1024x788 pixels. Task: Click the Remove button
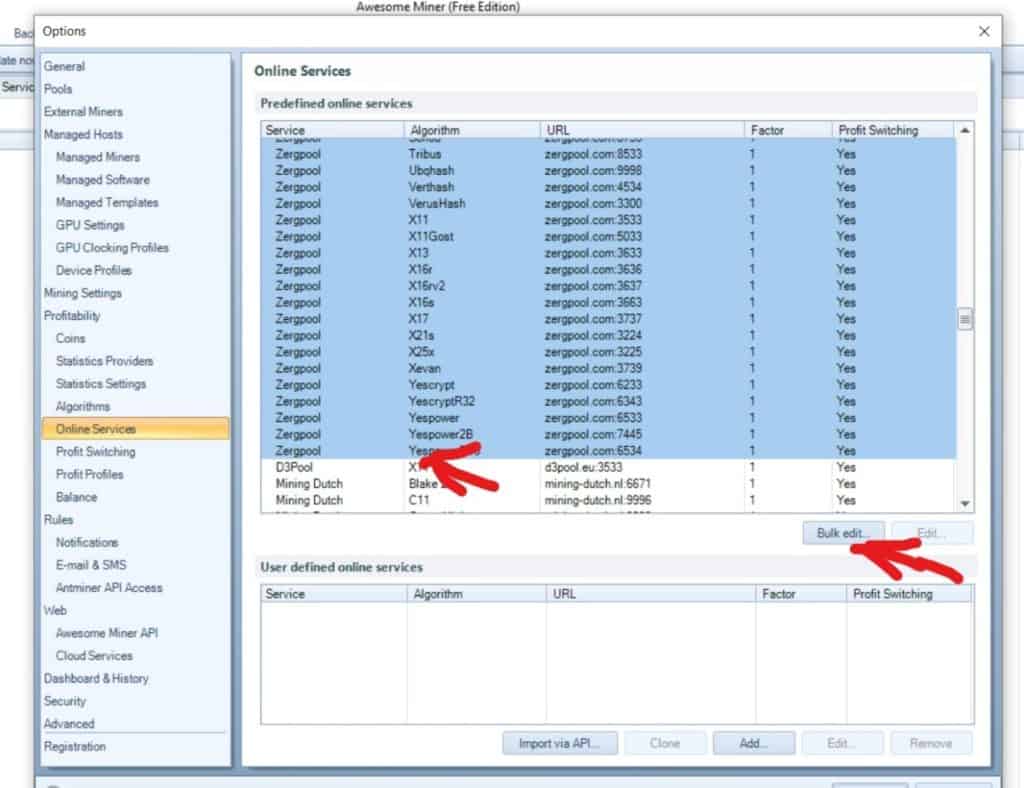click(931, 744)
